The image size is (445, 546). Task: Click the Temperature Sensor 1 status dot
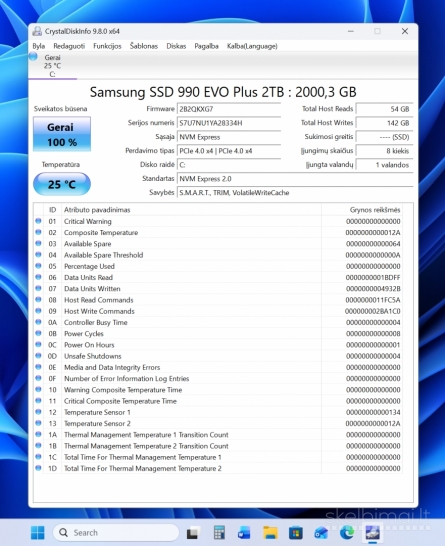[38, 412]
